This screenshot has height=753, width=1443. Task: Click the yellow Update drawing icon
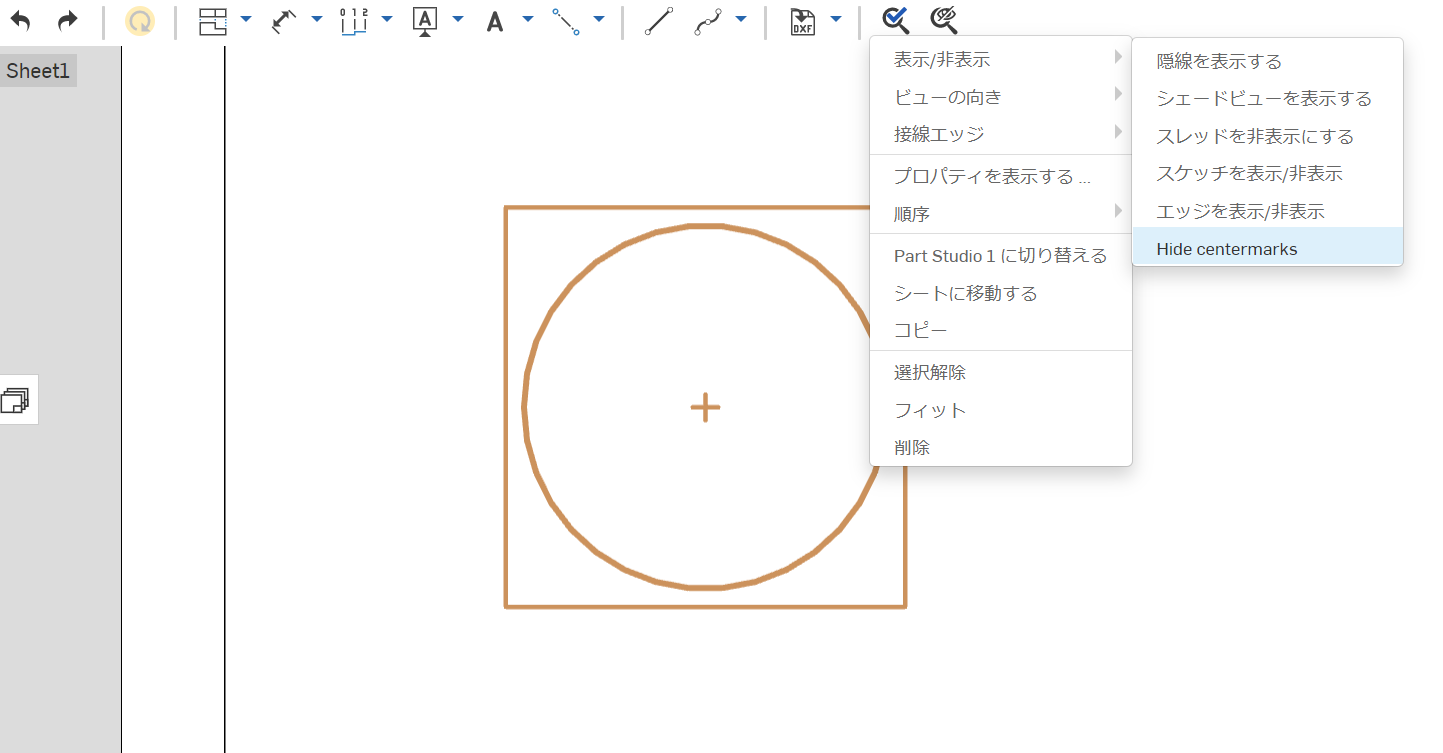(140, 21)
